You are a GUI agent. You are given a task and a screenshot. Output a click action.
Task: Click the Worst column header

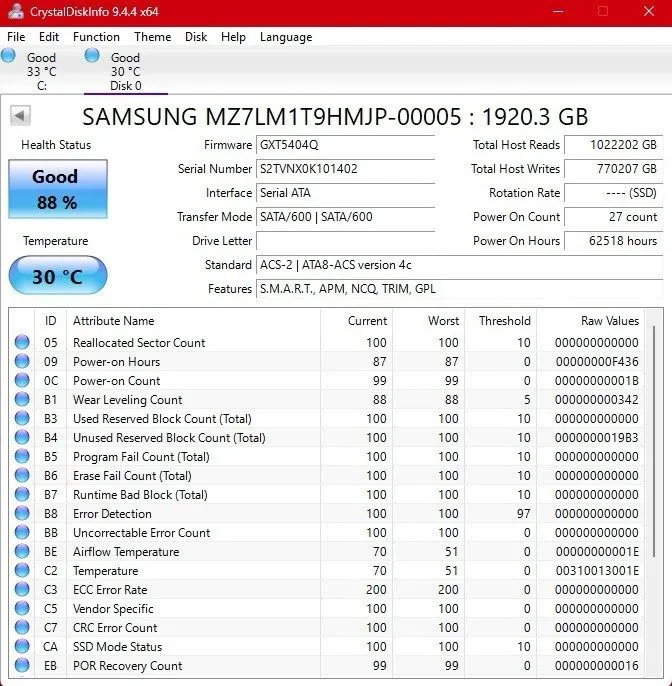pyautogui.click(x=429, y=321)
